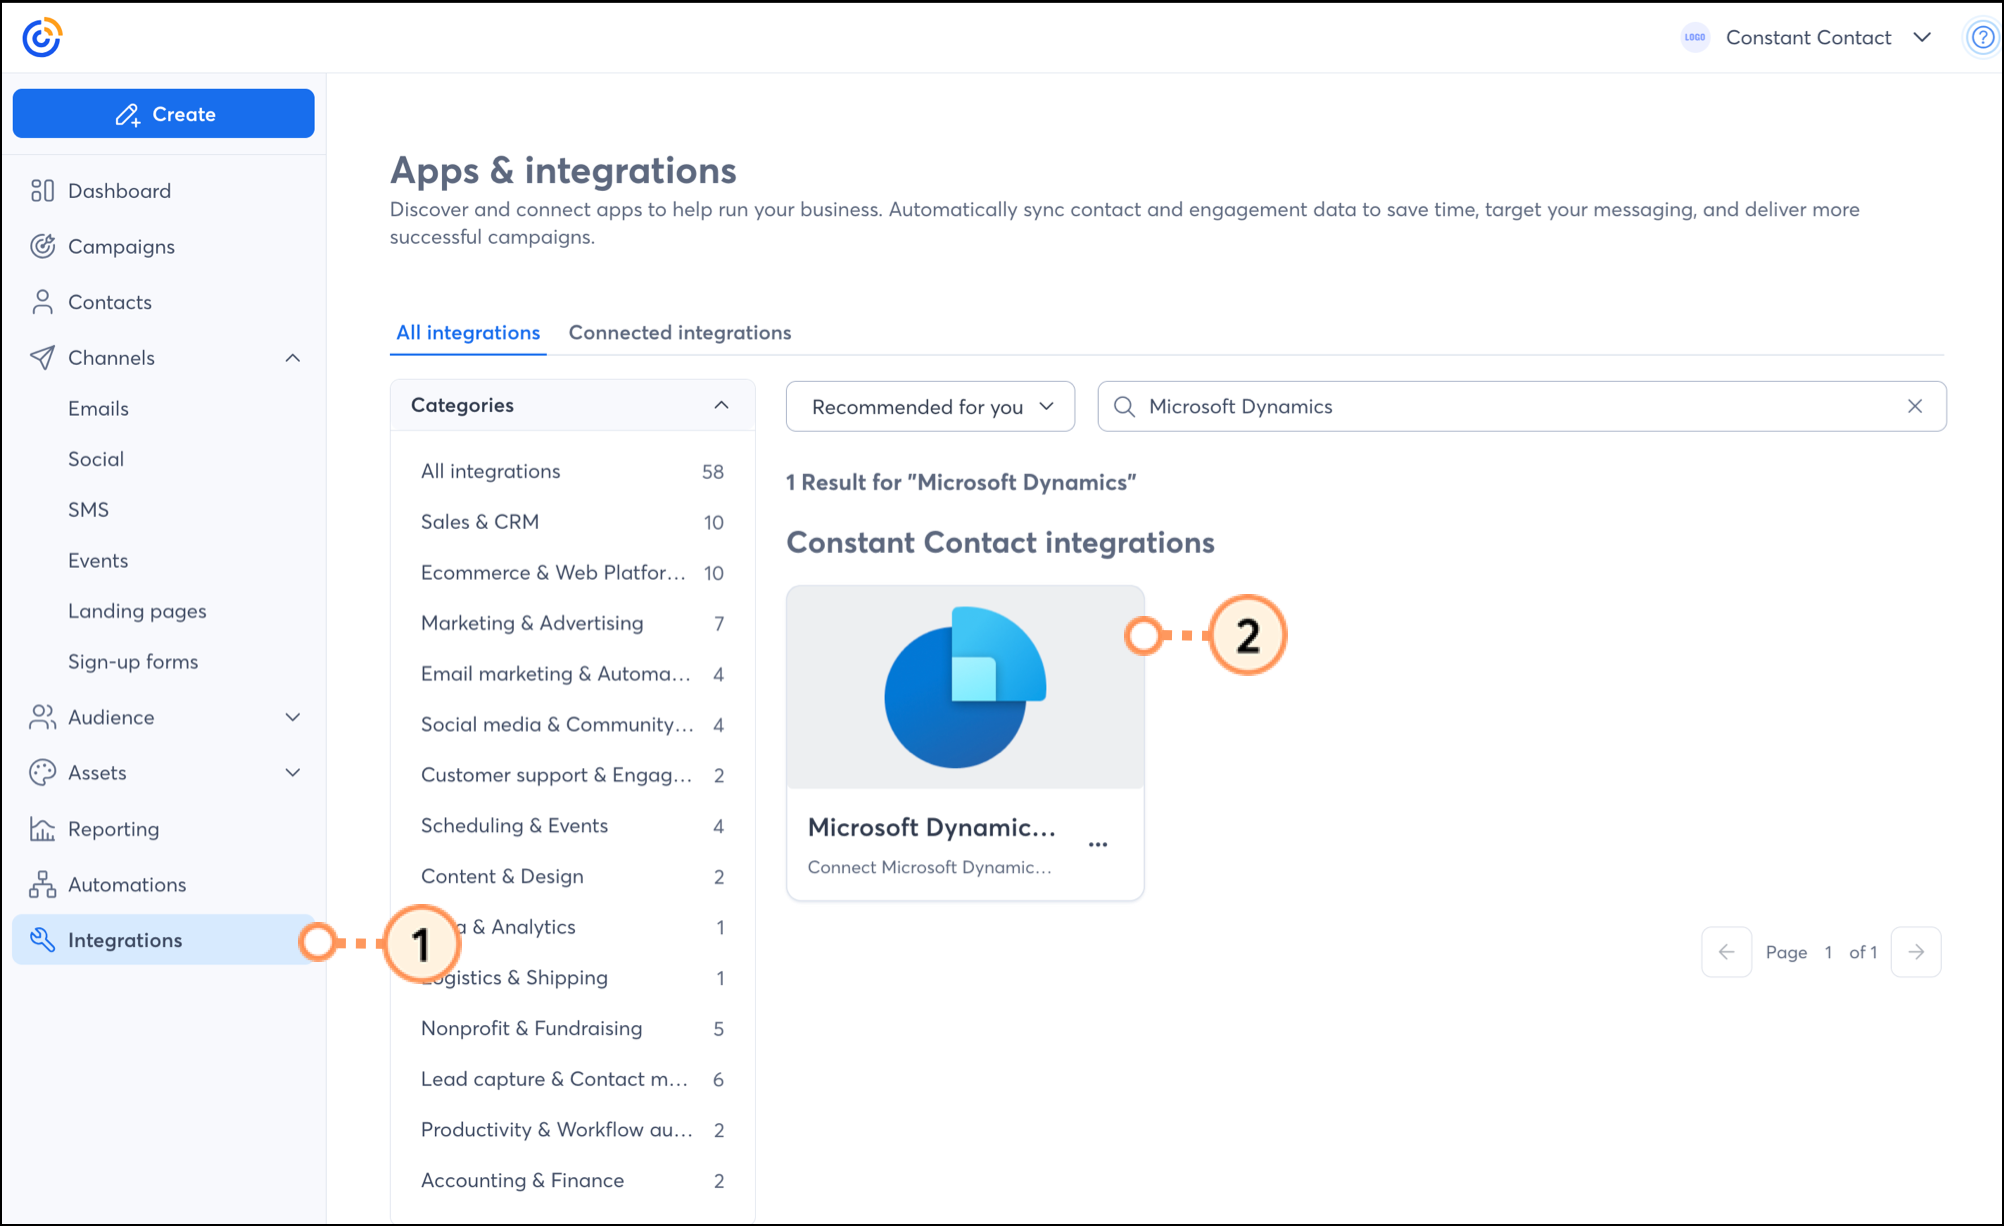Open the Recommended for you dropdown

930,406
